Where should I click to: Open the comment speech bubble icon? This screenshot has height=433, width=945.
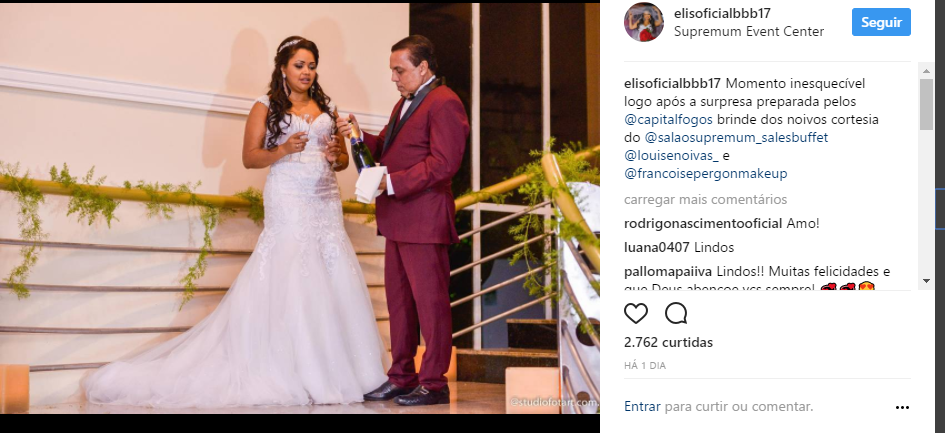(x=676, y=314)
